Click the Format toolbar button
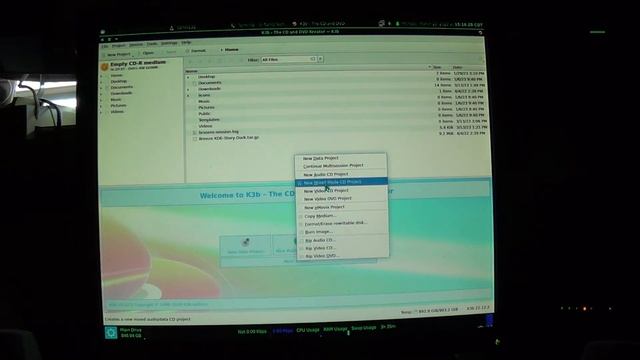 tap(196, 51)
